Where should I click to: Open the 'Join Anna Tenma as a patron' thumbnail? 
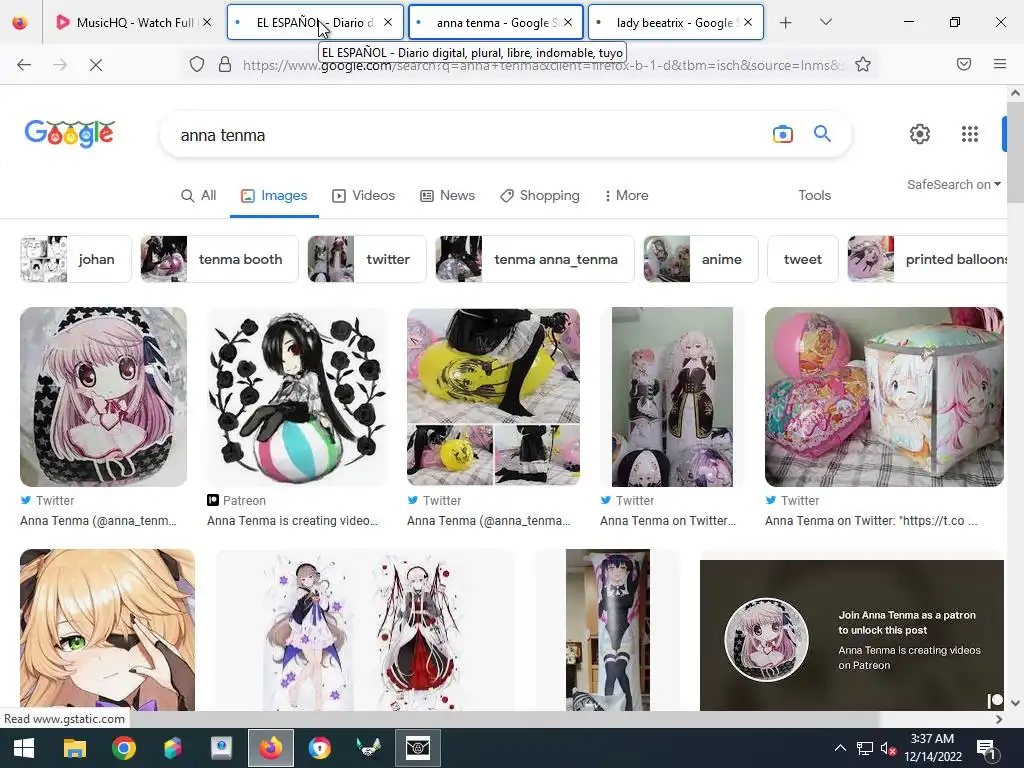click(x=852, y=635)
